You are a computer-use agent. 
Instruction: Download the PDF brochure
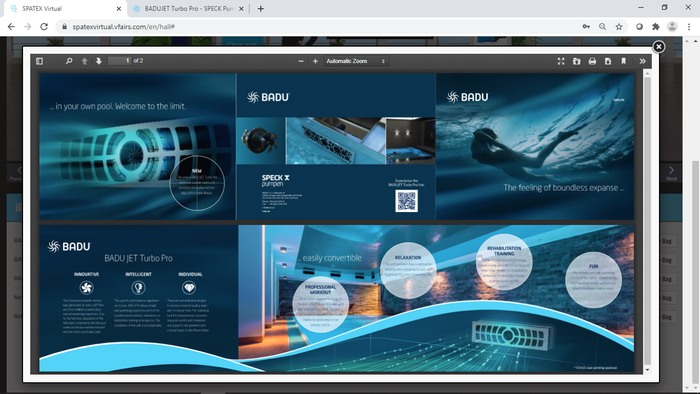pyautogui.click(x=608, y=61)
